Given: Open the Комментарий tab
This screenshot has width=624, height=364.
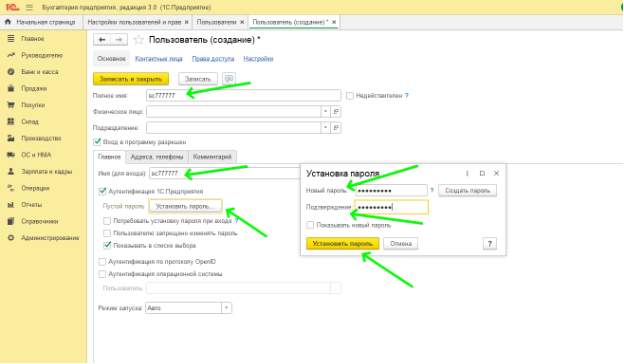Looking at the screenshot, I should pyautogui.click(x=212, y=157).
